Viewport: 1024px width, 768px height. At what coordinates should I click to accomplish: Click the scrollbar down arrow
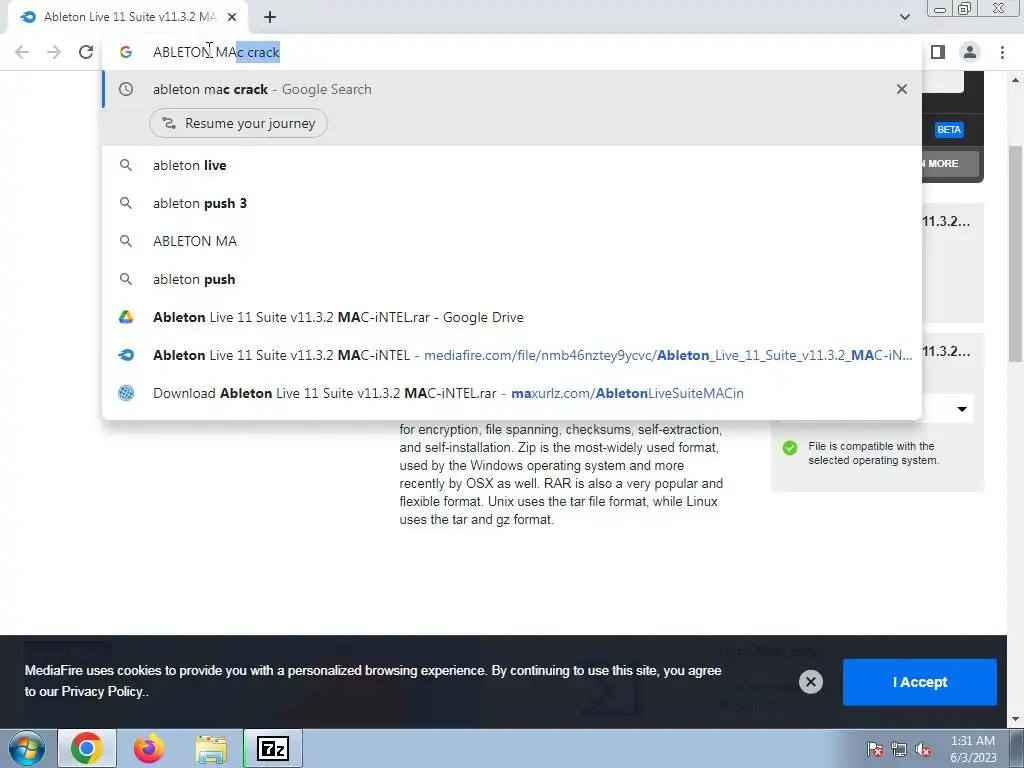pyautogui.click(x=1016, y=719)
